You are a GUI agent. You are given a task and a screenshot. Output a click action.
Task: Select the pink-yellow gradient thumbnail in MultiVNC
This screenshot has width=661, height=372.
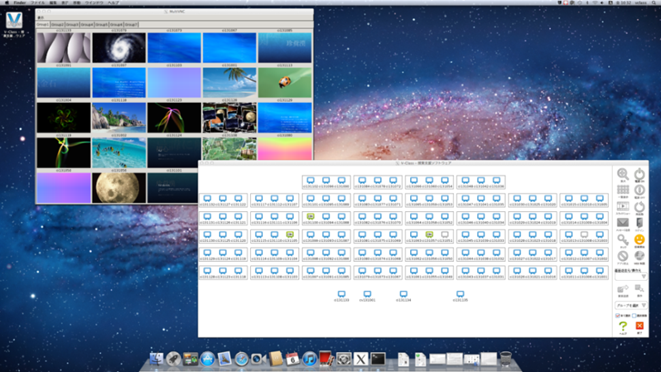click(x=285, y=148)
